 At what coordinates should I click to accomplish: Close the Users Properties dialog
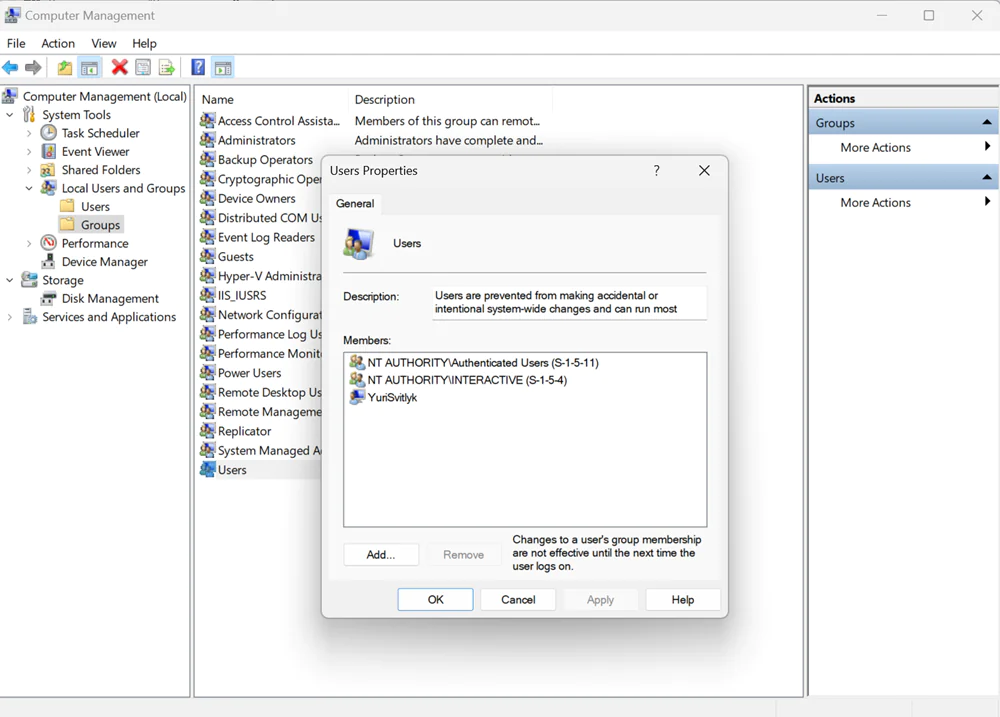point(704,170)
